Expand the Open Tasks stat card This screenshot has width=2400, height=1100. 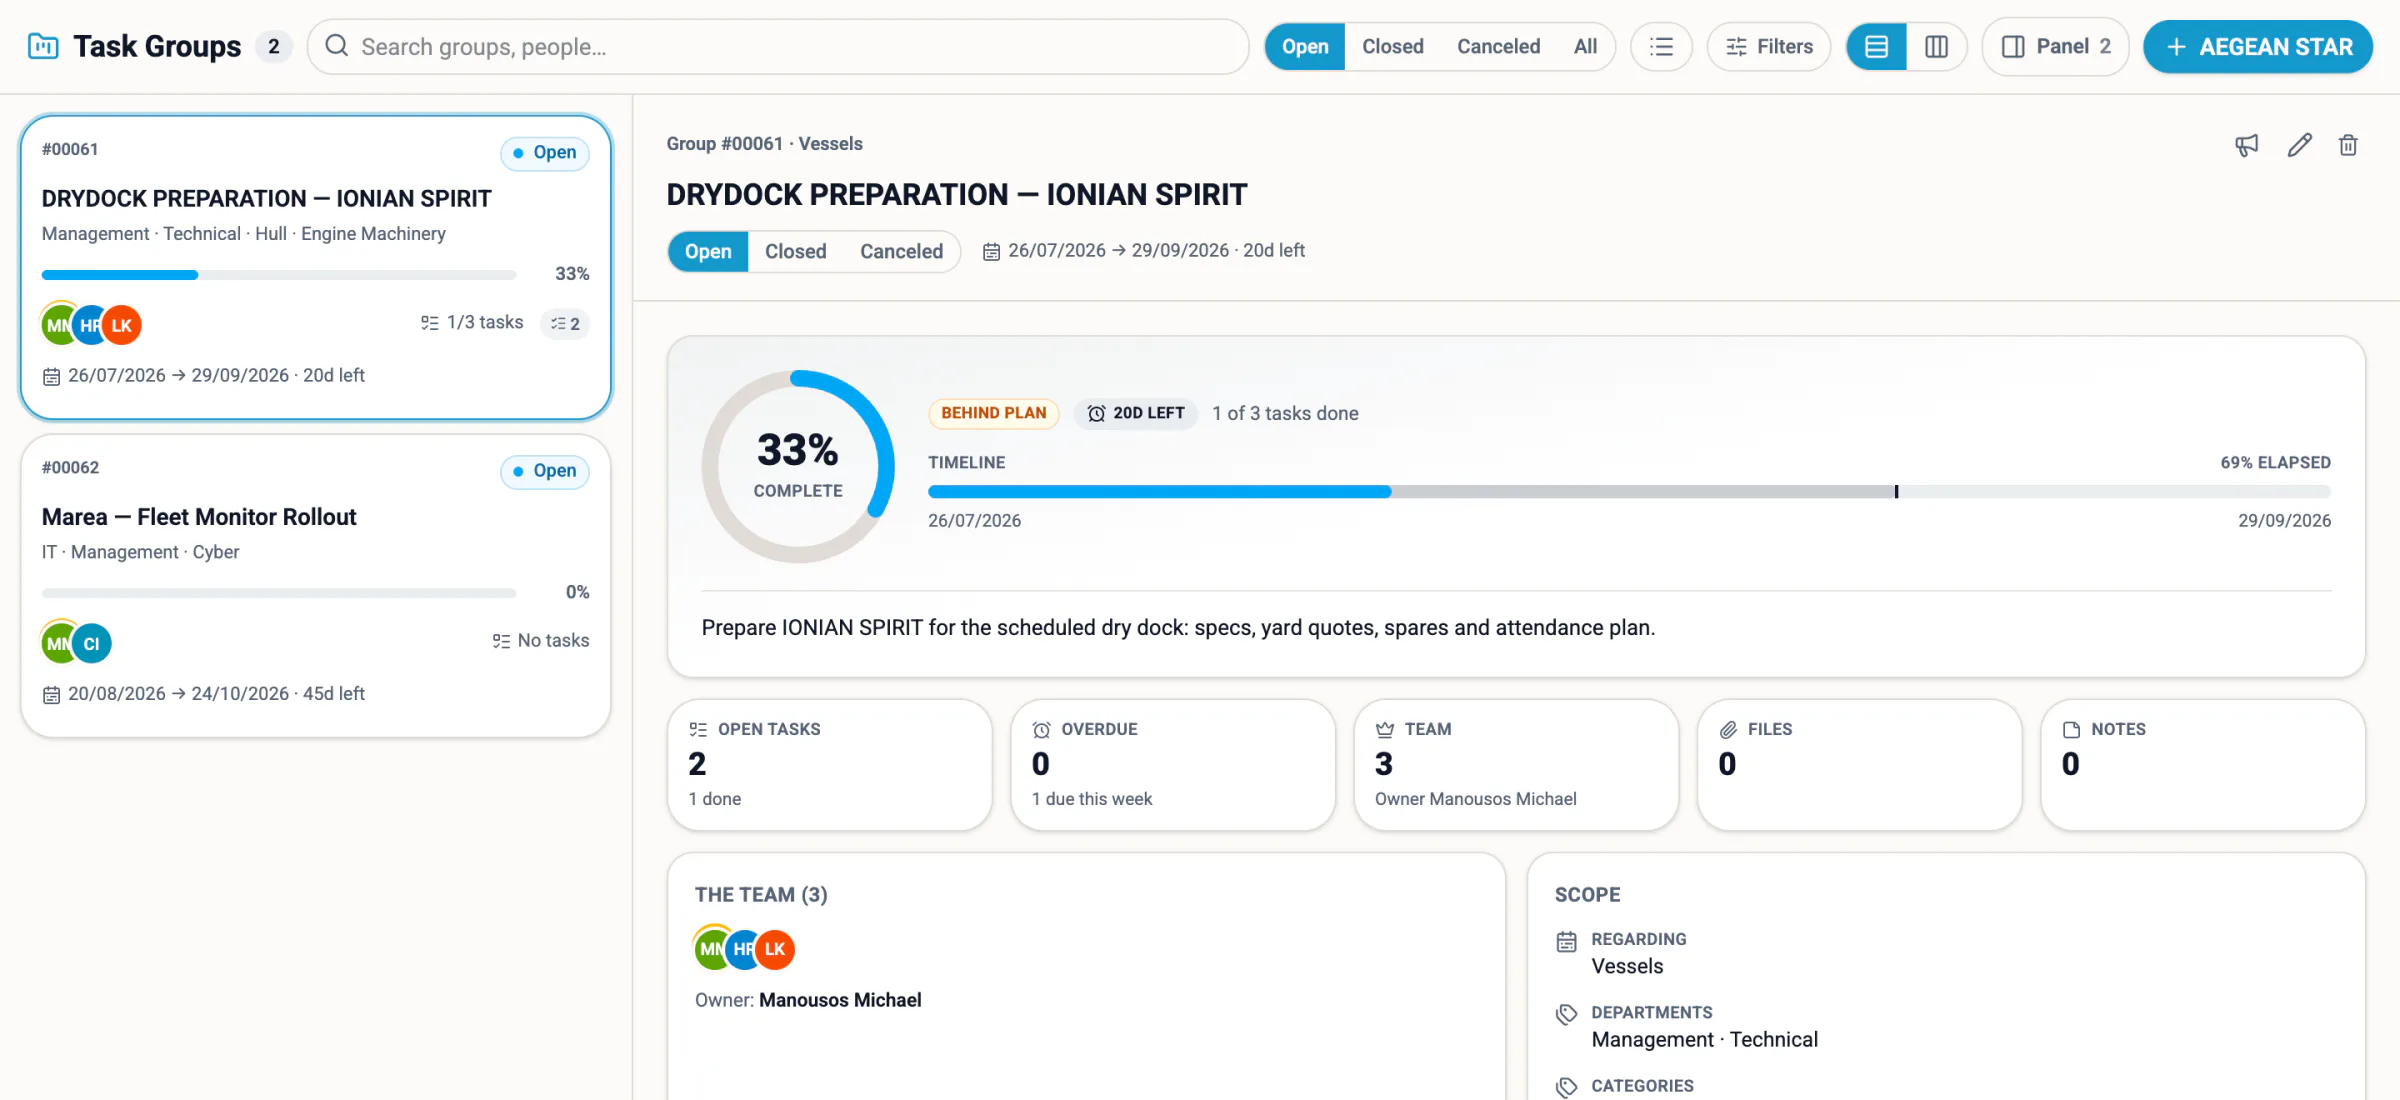pos(829,765)
